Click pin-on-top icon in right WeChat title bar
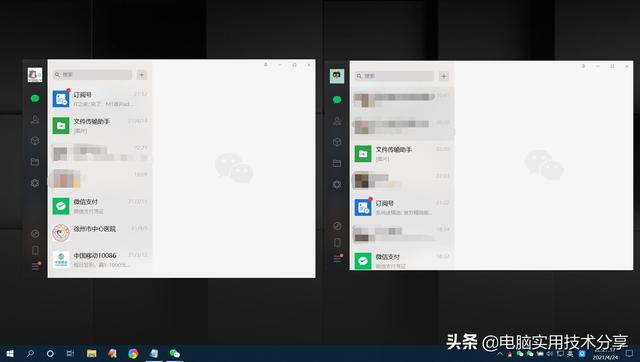The height and width of the screenshot is (362, 640). pos(584,66)
